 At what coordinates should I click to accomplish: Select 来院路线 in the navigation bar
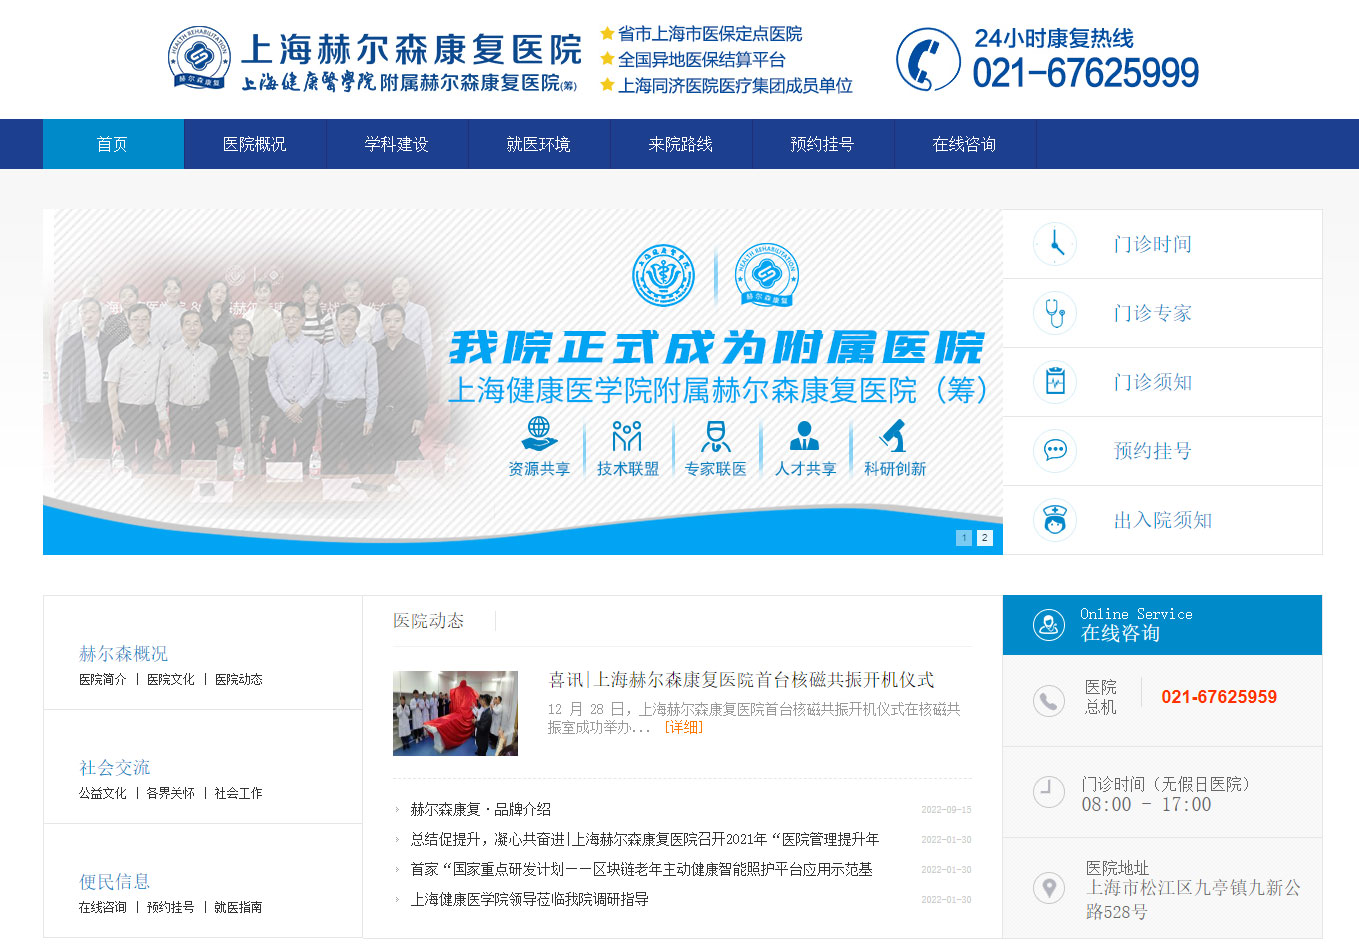click(680, 144)
